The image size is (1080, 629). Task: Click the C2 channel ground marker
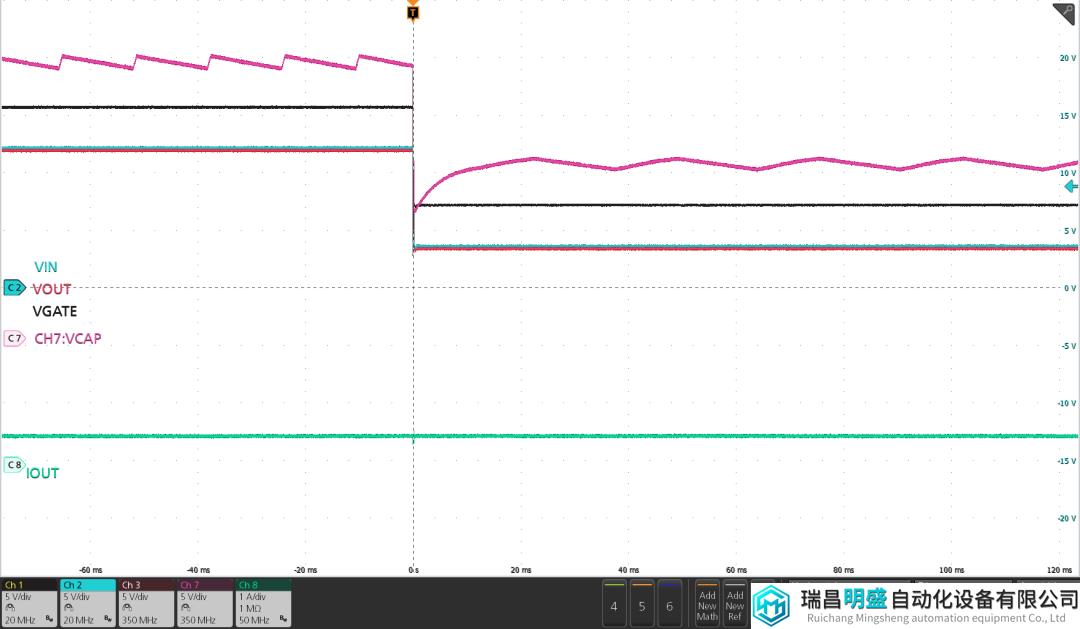(x=14, y=288)
